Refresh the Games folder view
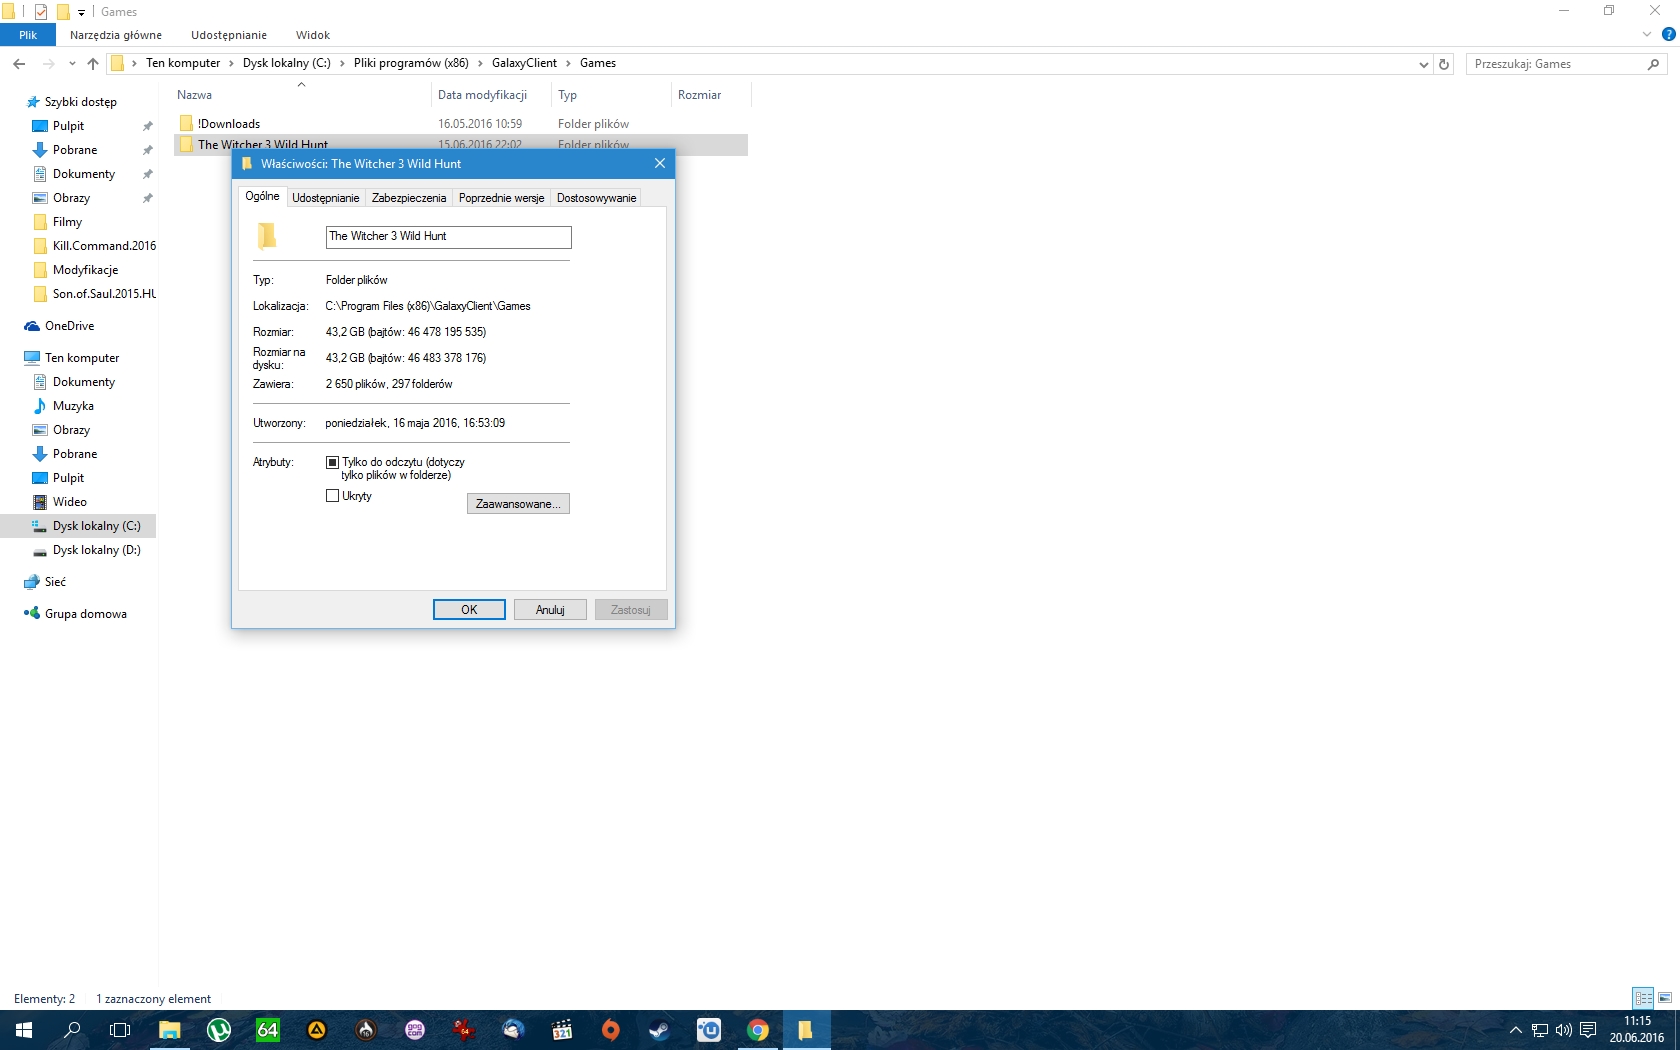The height and width of the screenshot is (1050, 1680). pyautogui.click(x=1444, y=64)
